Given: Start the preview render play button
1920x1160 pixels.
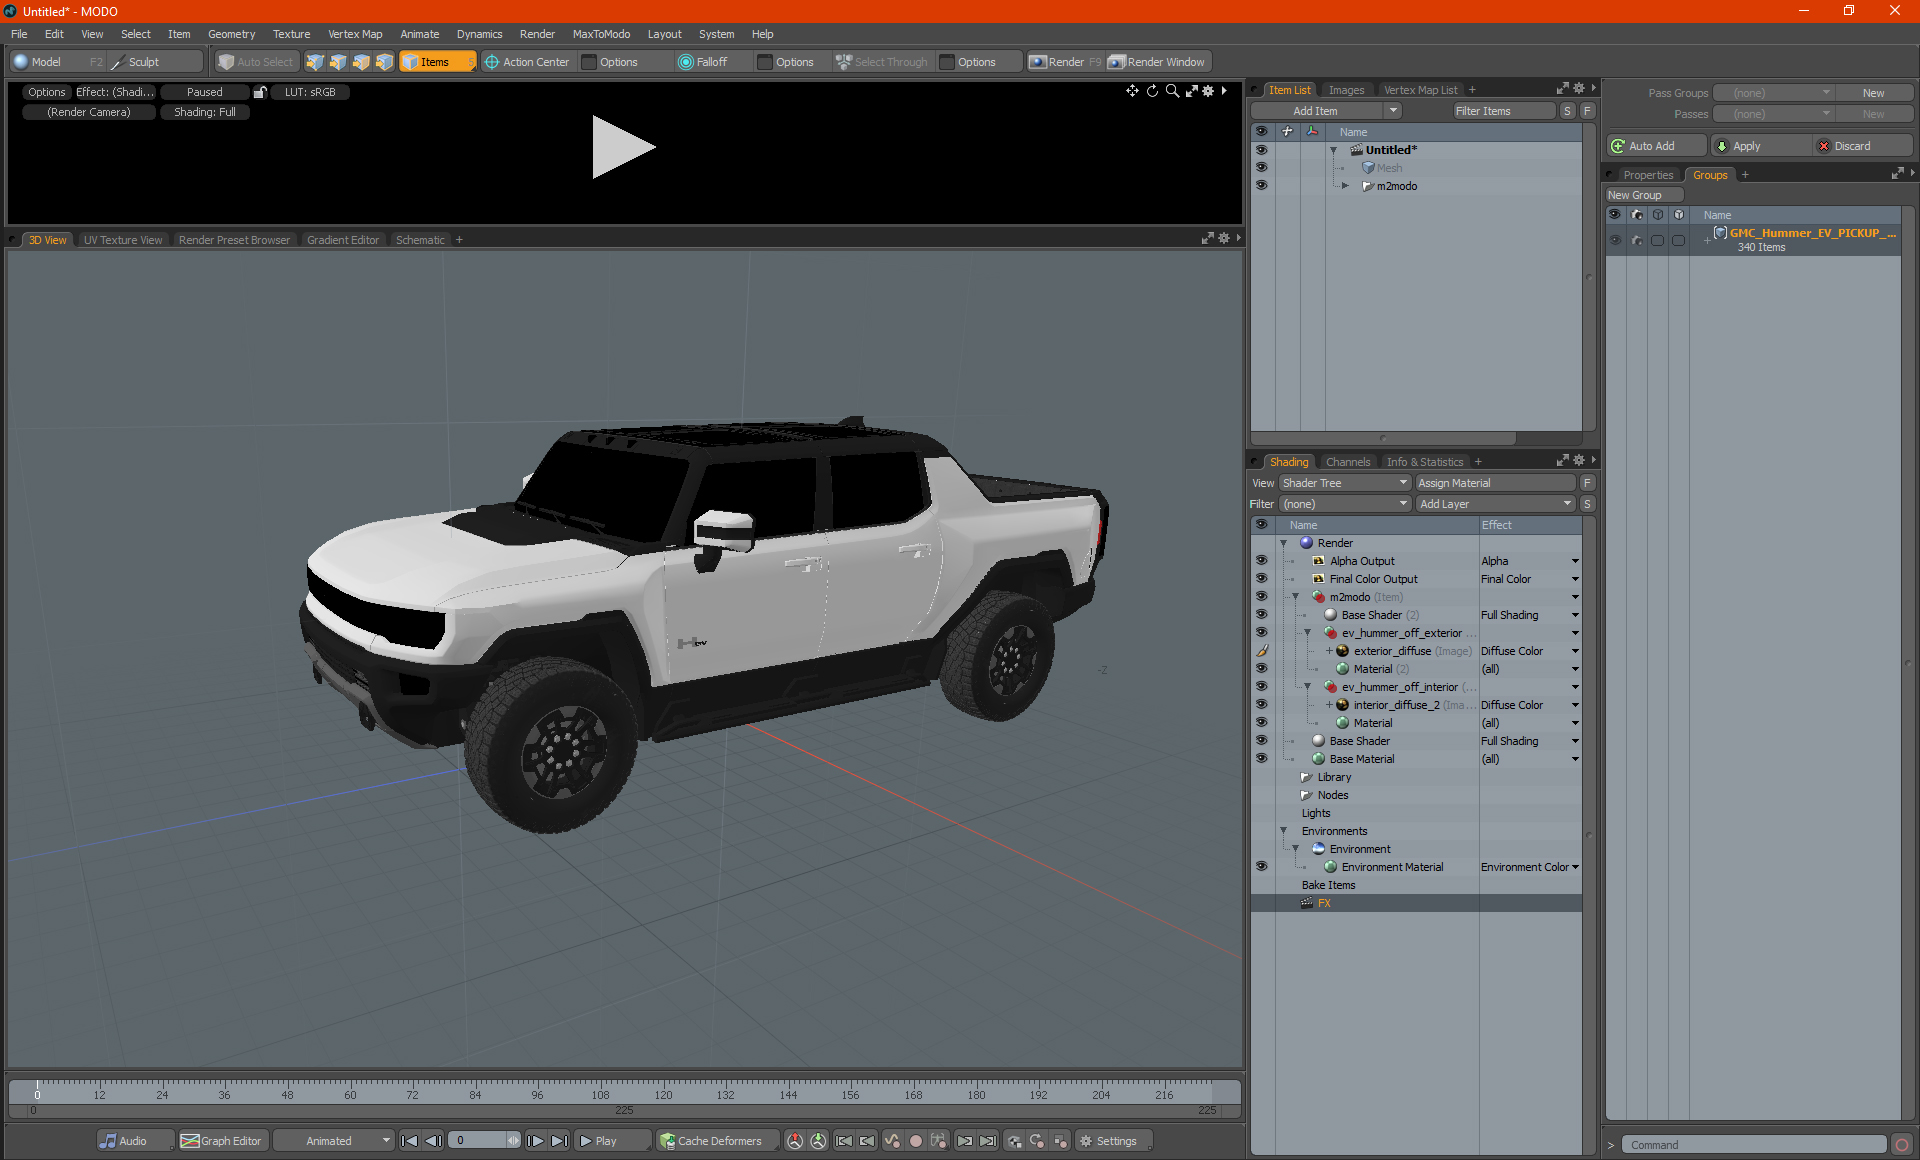Looking at the screenshot, I should click(x=622, y=147).
